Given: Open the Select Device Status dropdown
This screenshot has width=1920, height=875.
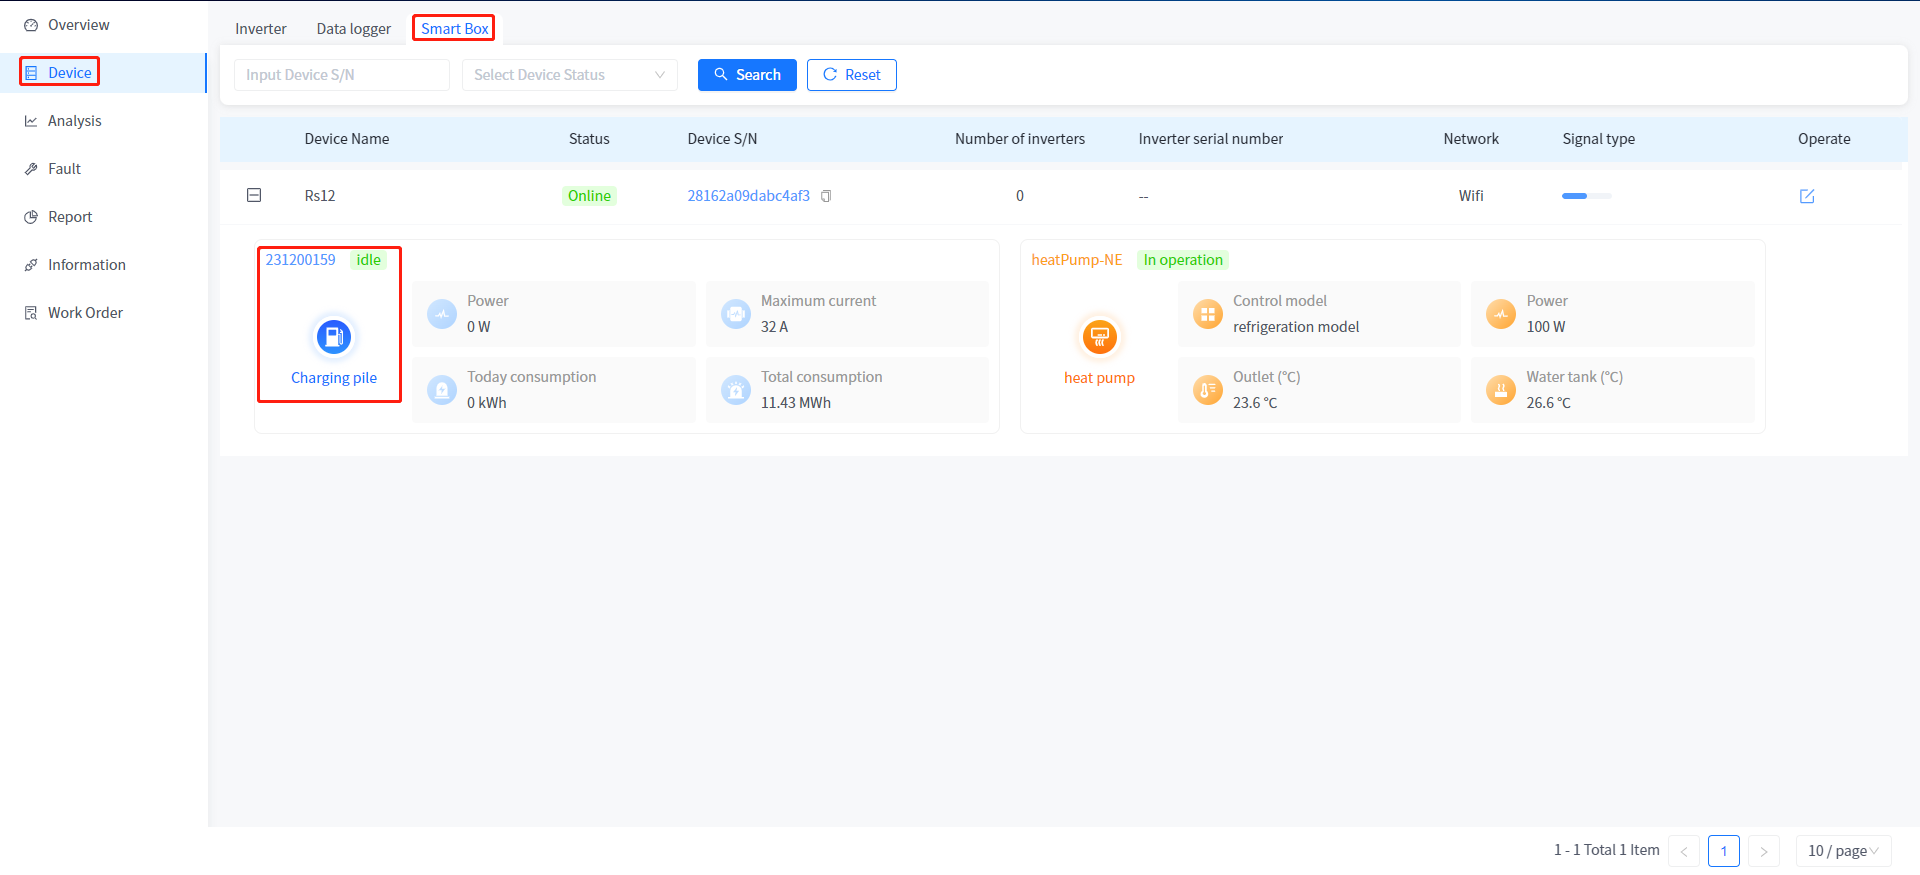Looking at the screenshot, I should coord(569,75).
